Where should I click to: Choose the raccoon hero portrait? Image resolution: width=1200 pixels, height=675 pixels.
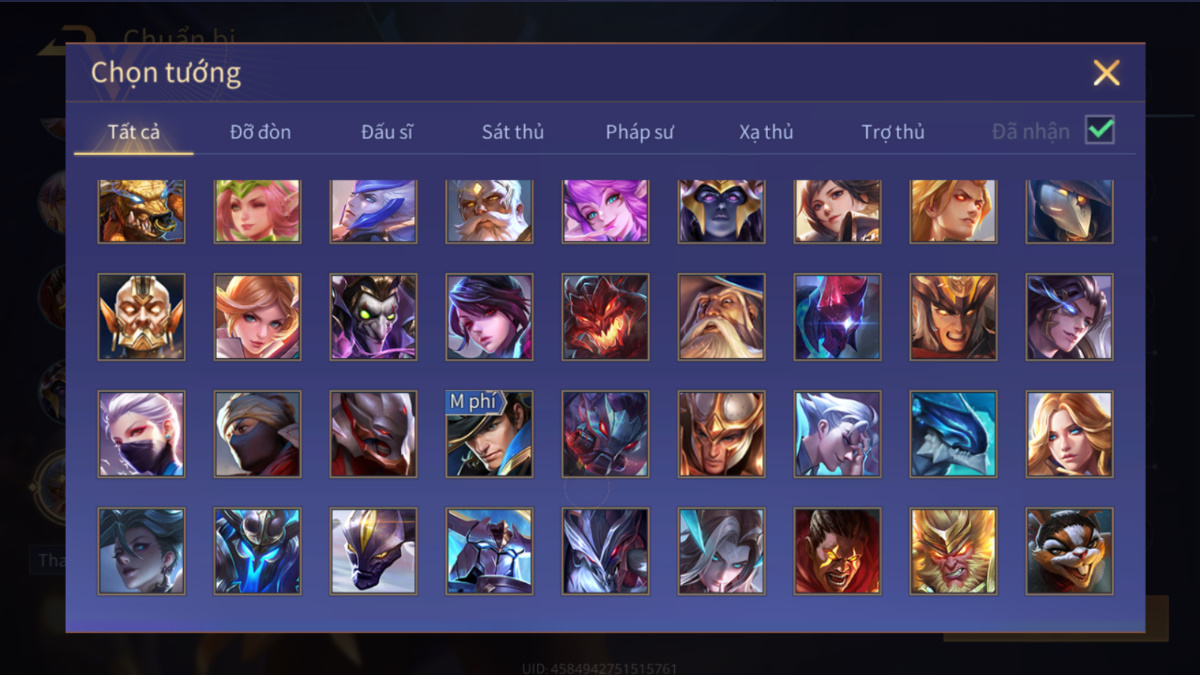tap(1070, 551)
